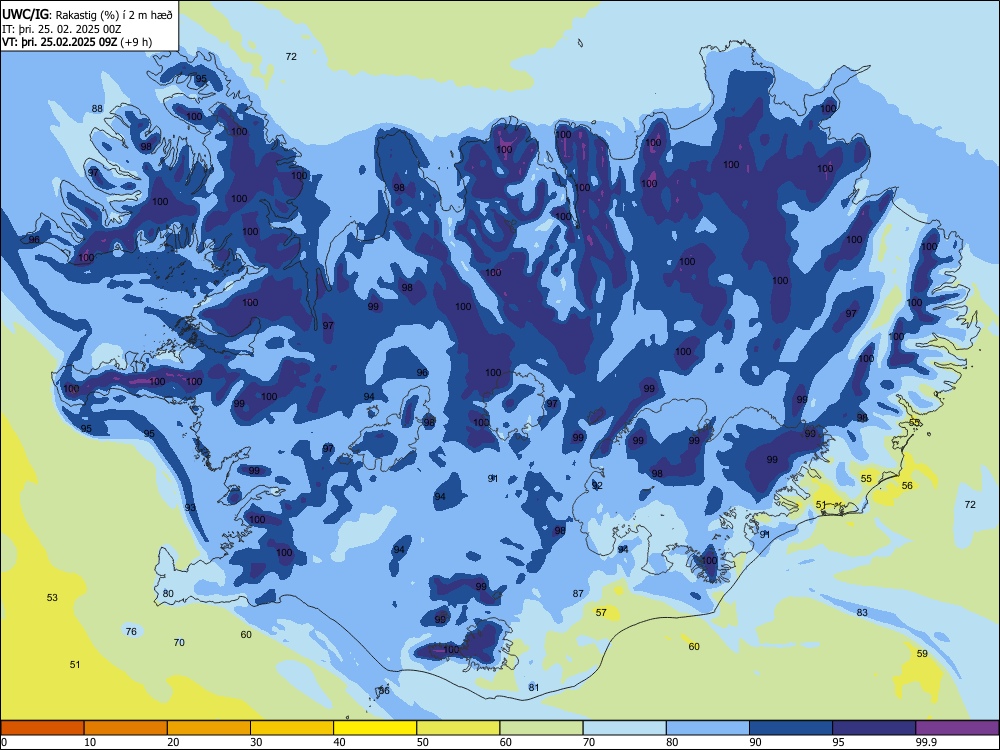Pick the 20–30 light orange legend swatch
This screenshot has width=1000, height=750.
[x=209, y=728]
